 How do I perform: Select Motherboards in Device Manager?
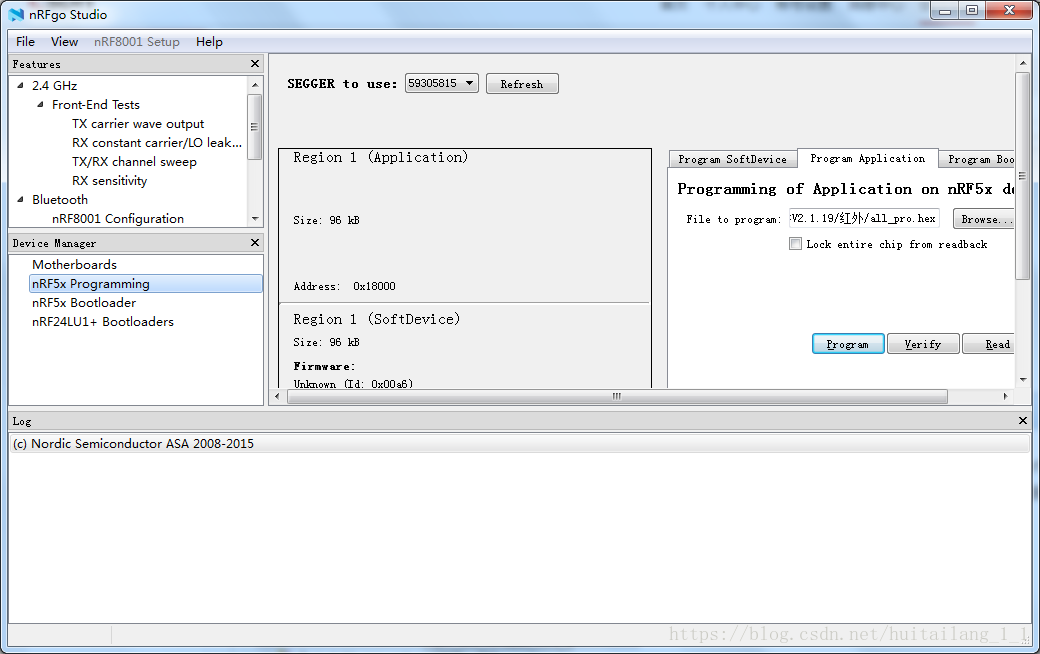pos(74,265)
